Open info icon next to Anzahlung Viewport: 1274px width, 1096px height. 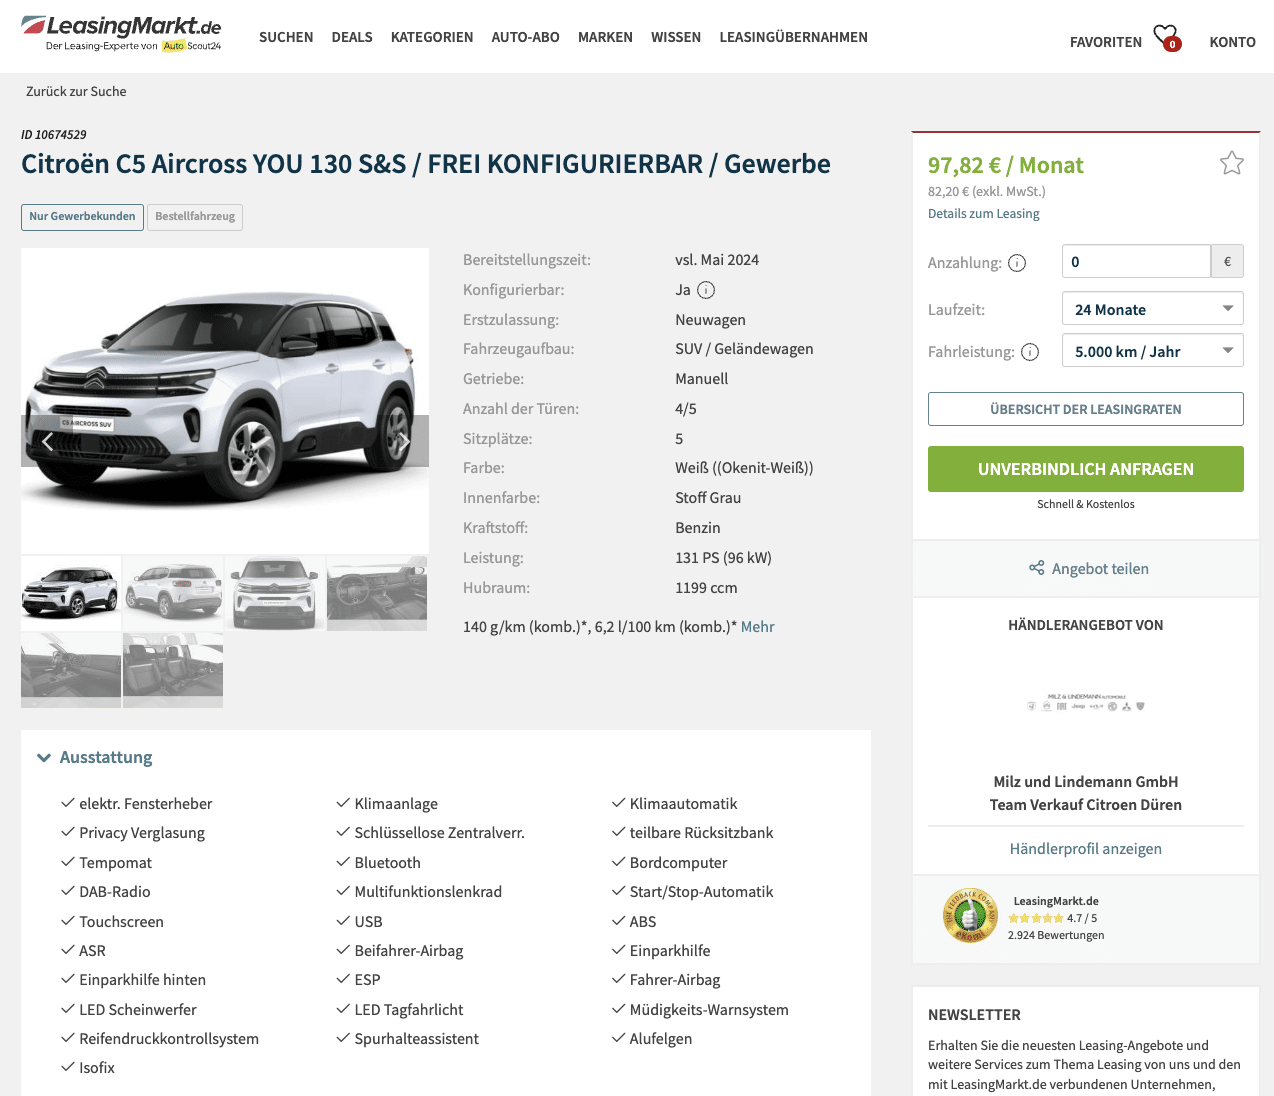(1017, 263)
